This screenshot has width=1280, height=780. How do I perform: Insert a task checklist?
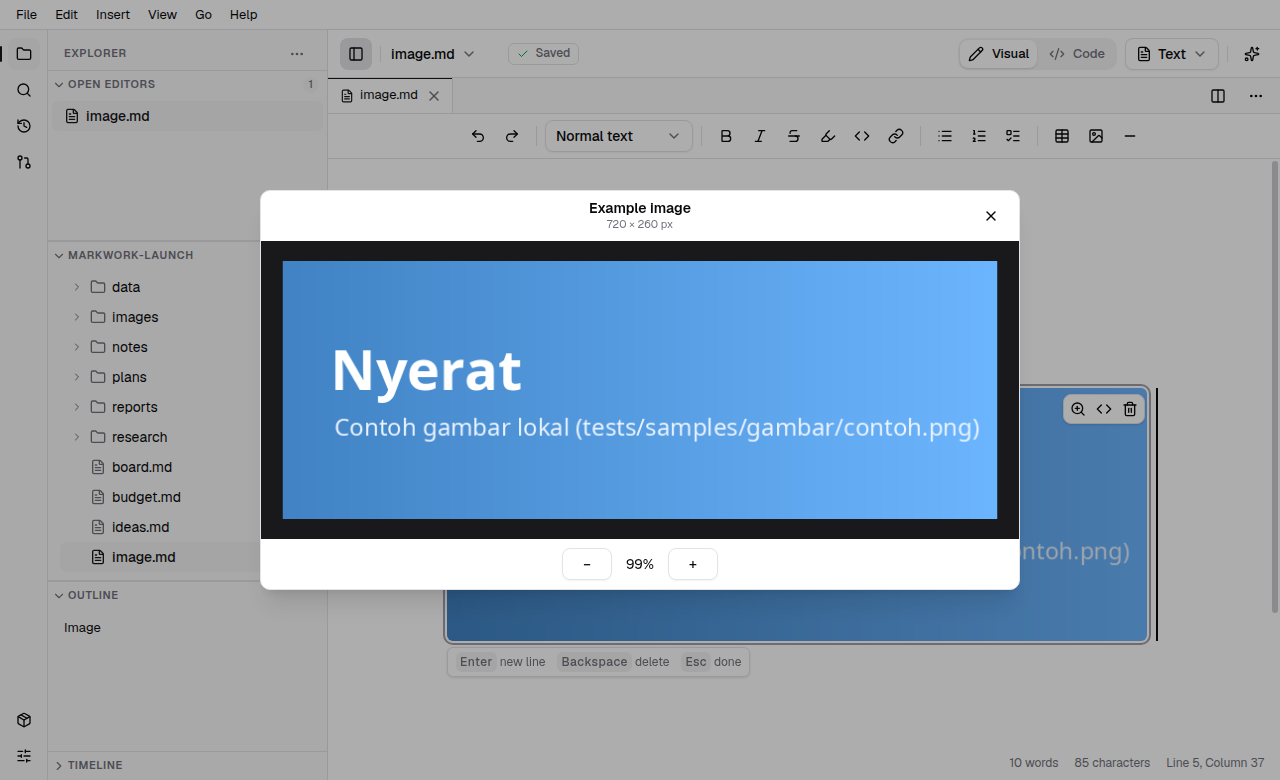1013,136
